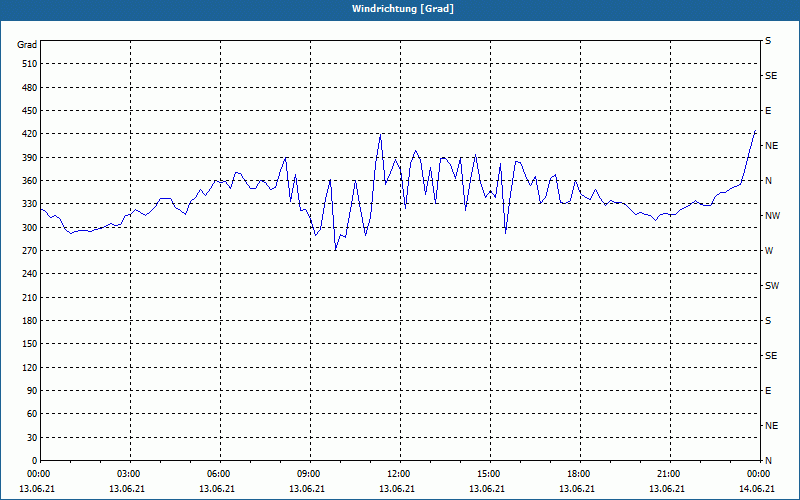
Task: Click the chart title Windrichtung [Grad]
Action: pyautogui.click(x=403, y=9)
